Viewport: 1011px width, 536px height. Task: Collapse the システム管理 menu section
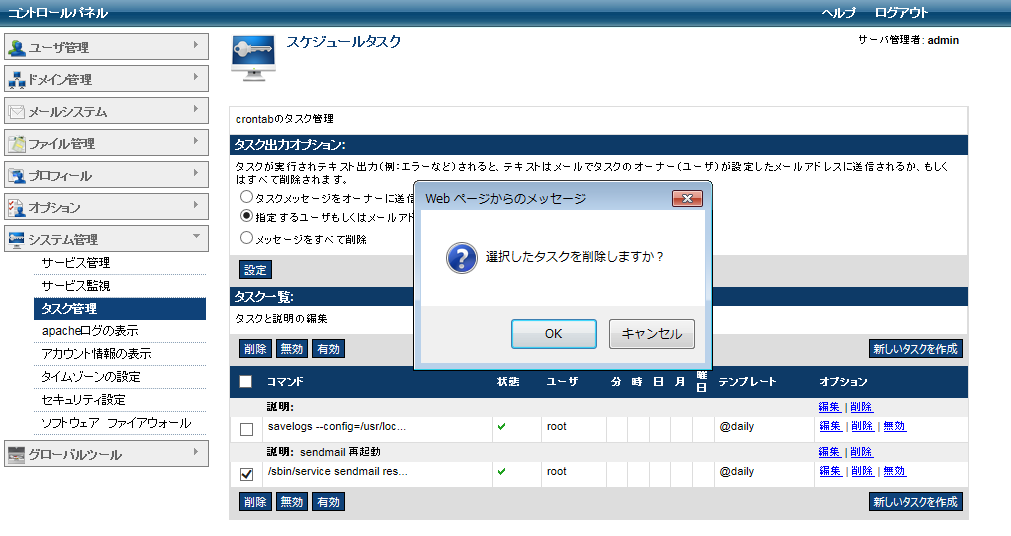(196, 238)
